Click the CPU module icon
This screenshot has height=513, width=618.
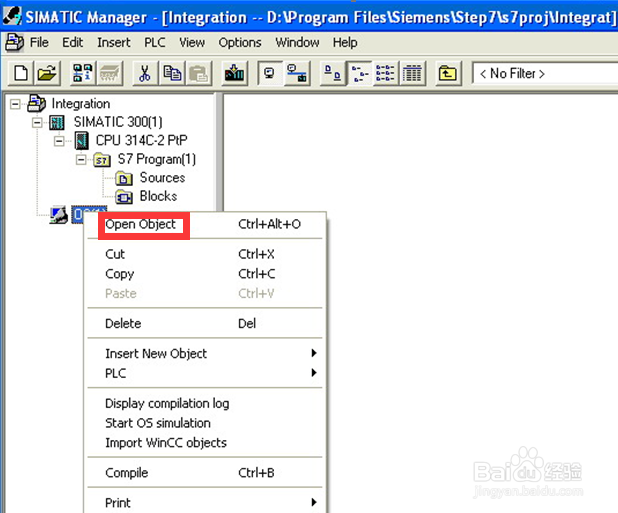tap(82, 141)
